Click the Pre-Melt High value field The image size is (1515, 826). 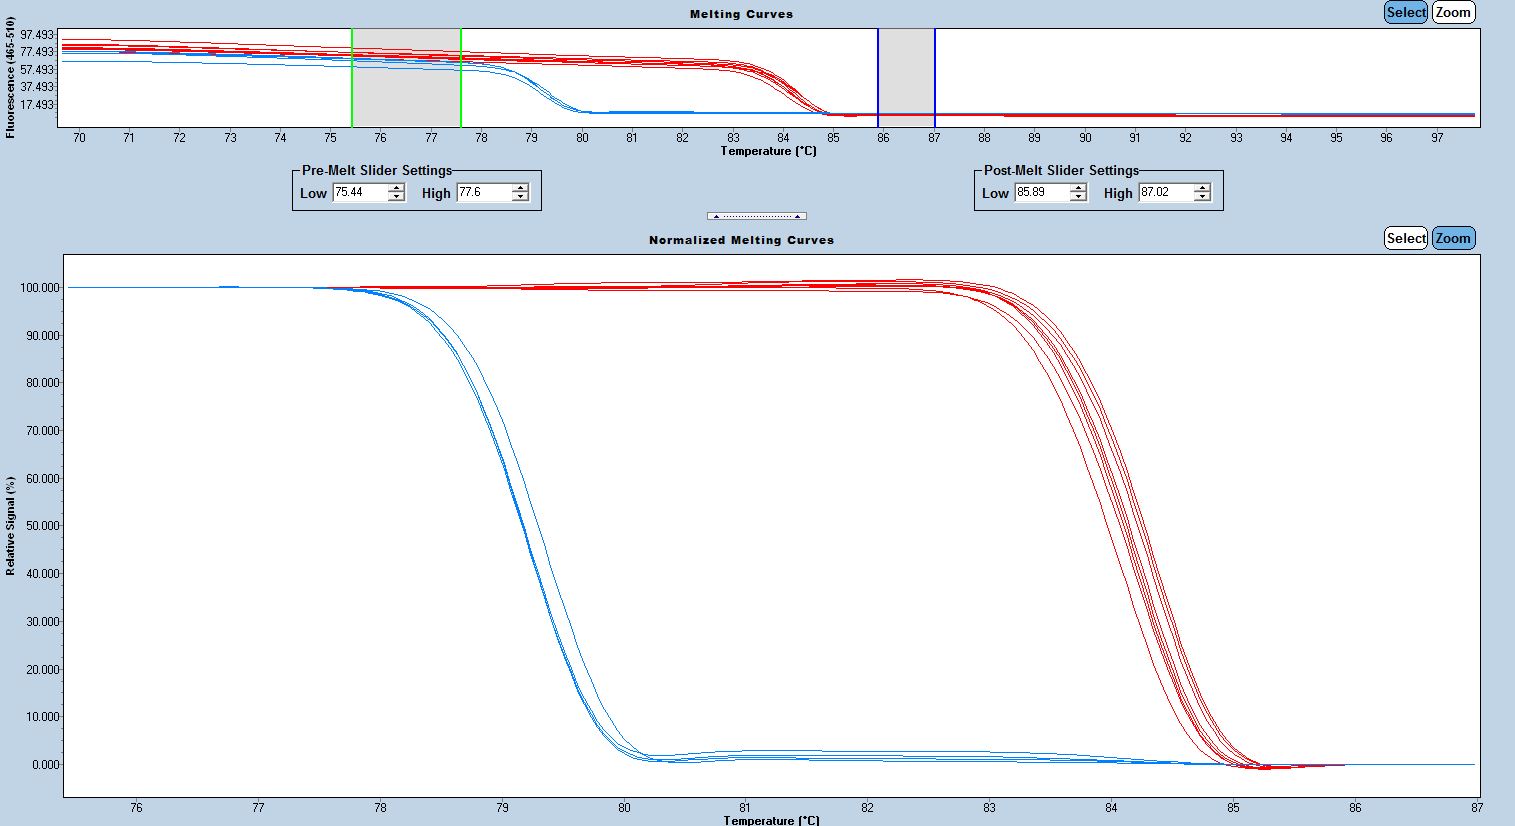(482, 192)
